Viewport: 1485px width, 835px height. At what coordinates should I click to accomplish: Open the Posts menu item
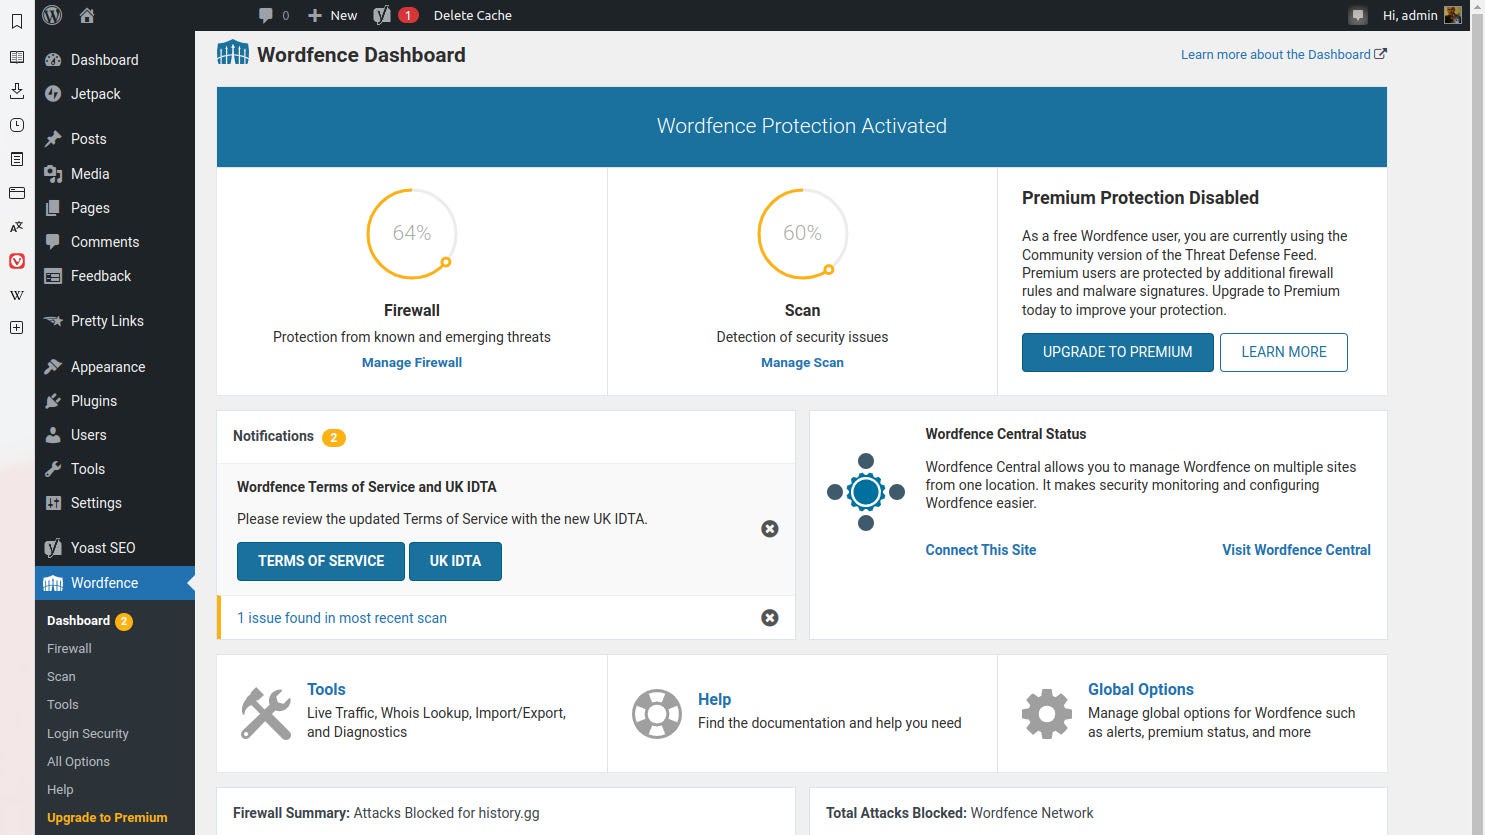coord(115,139)
